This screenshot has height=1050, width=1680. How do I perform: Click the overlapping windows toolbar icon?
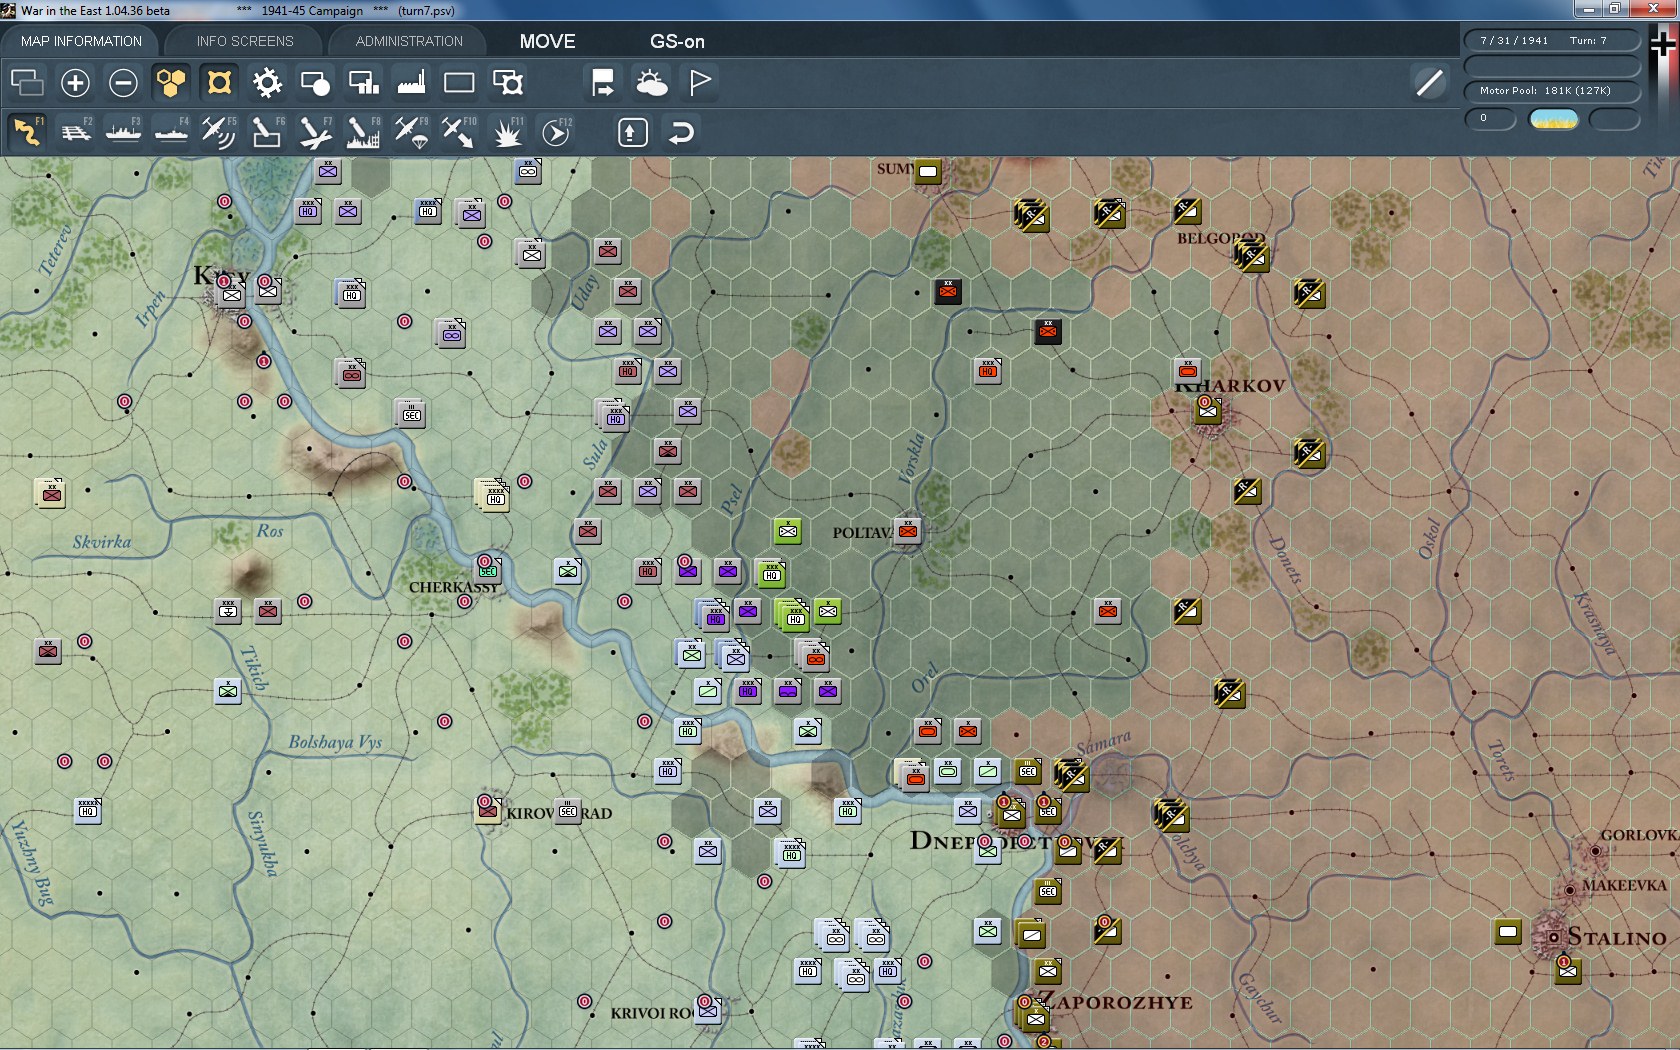(27, 82)
